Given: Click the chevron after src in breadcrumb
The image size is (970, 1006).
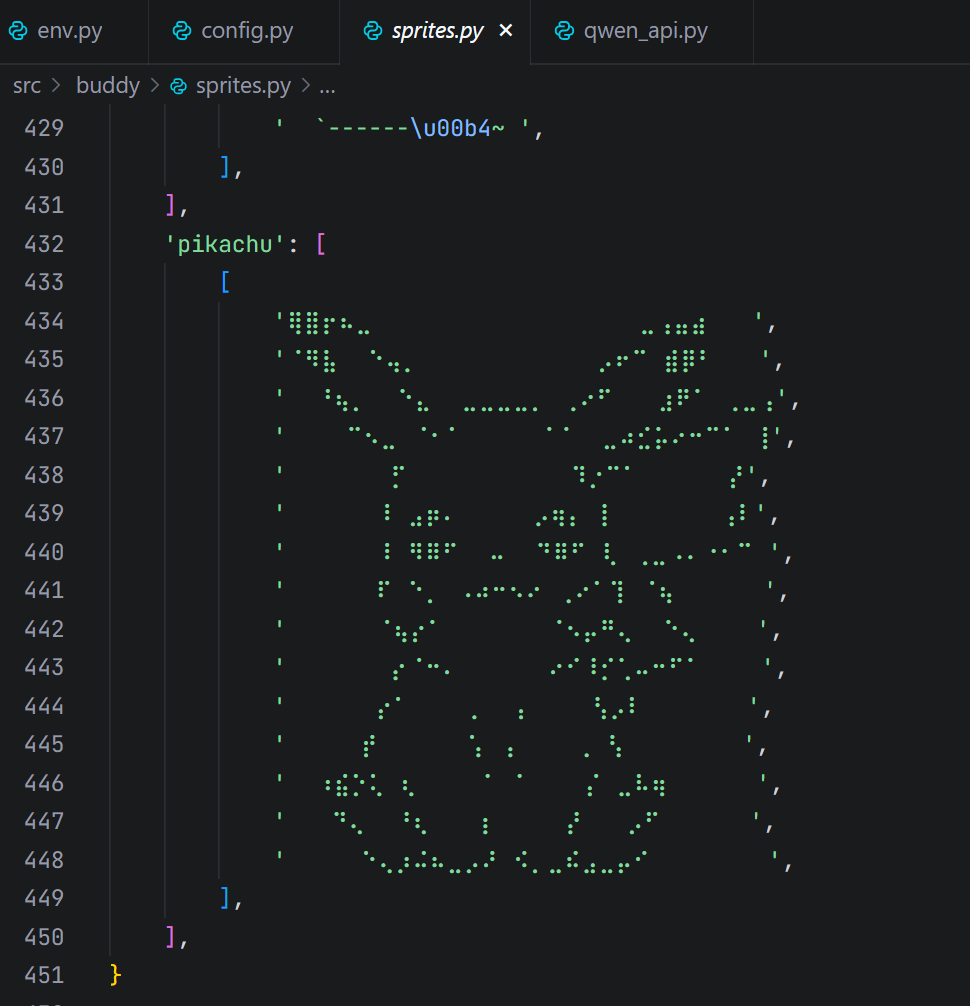Looking at the screenshot, I should tap(56, 85).
